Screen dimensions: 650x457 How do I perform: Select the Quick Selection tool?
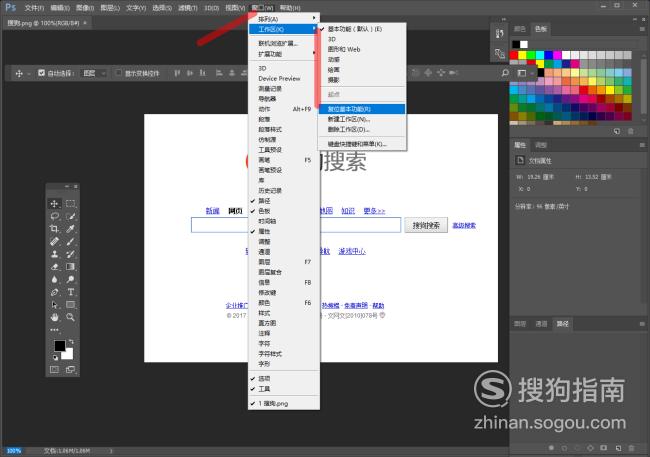pyautogui.click(x=71, y=216)
